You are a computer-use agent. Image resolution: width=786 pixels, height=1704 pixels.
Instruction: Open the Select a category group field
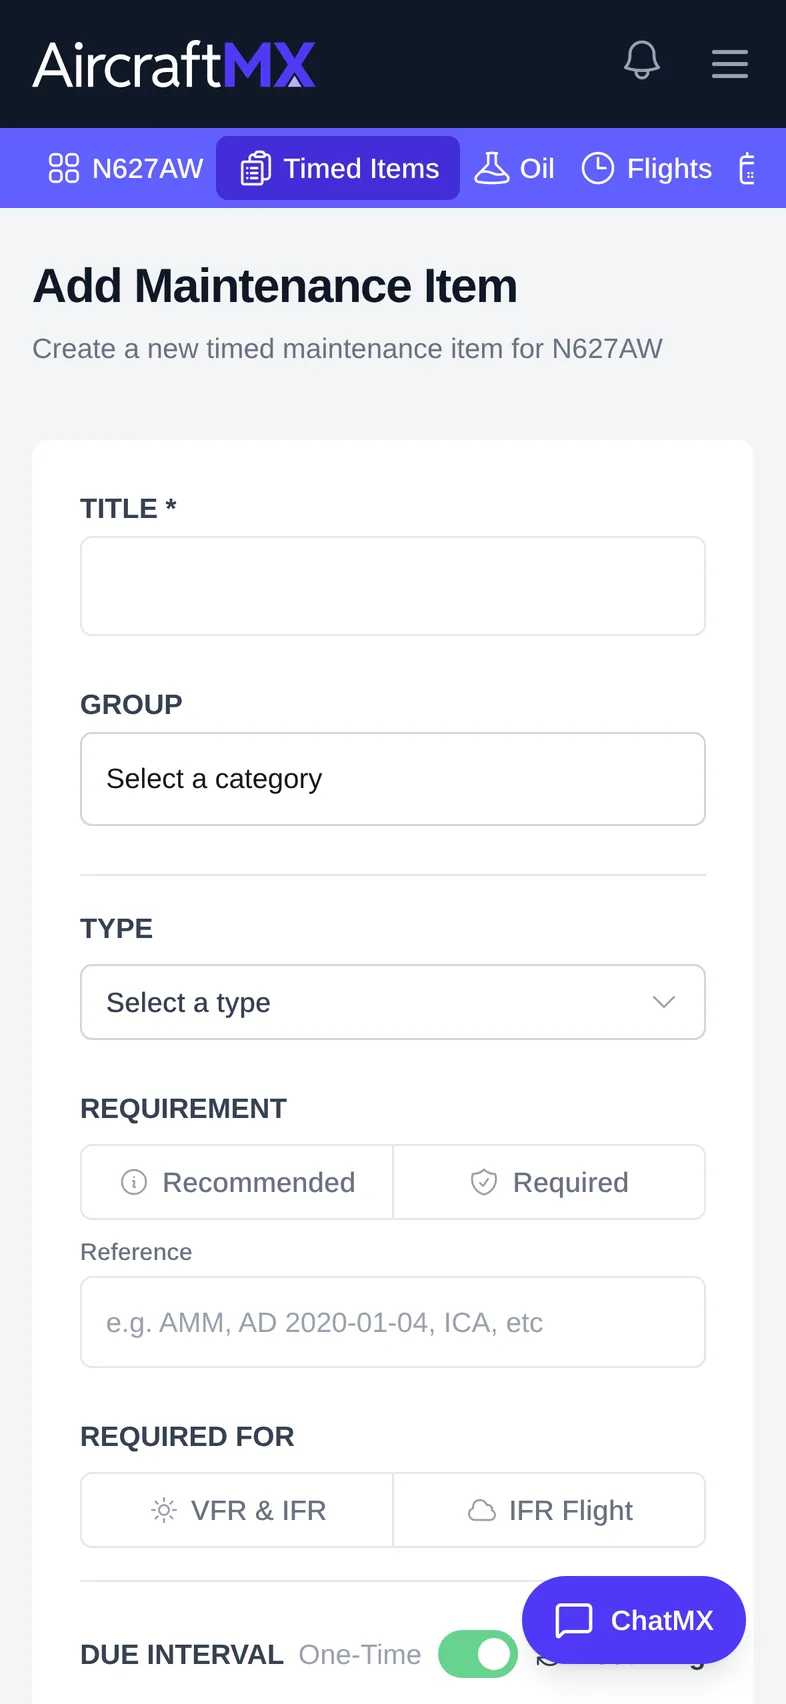pos(393,779)
